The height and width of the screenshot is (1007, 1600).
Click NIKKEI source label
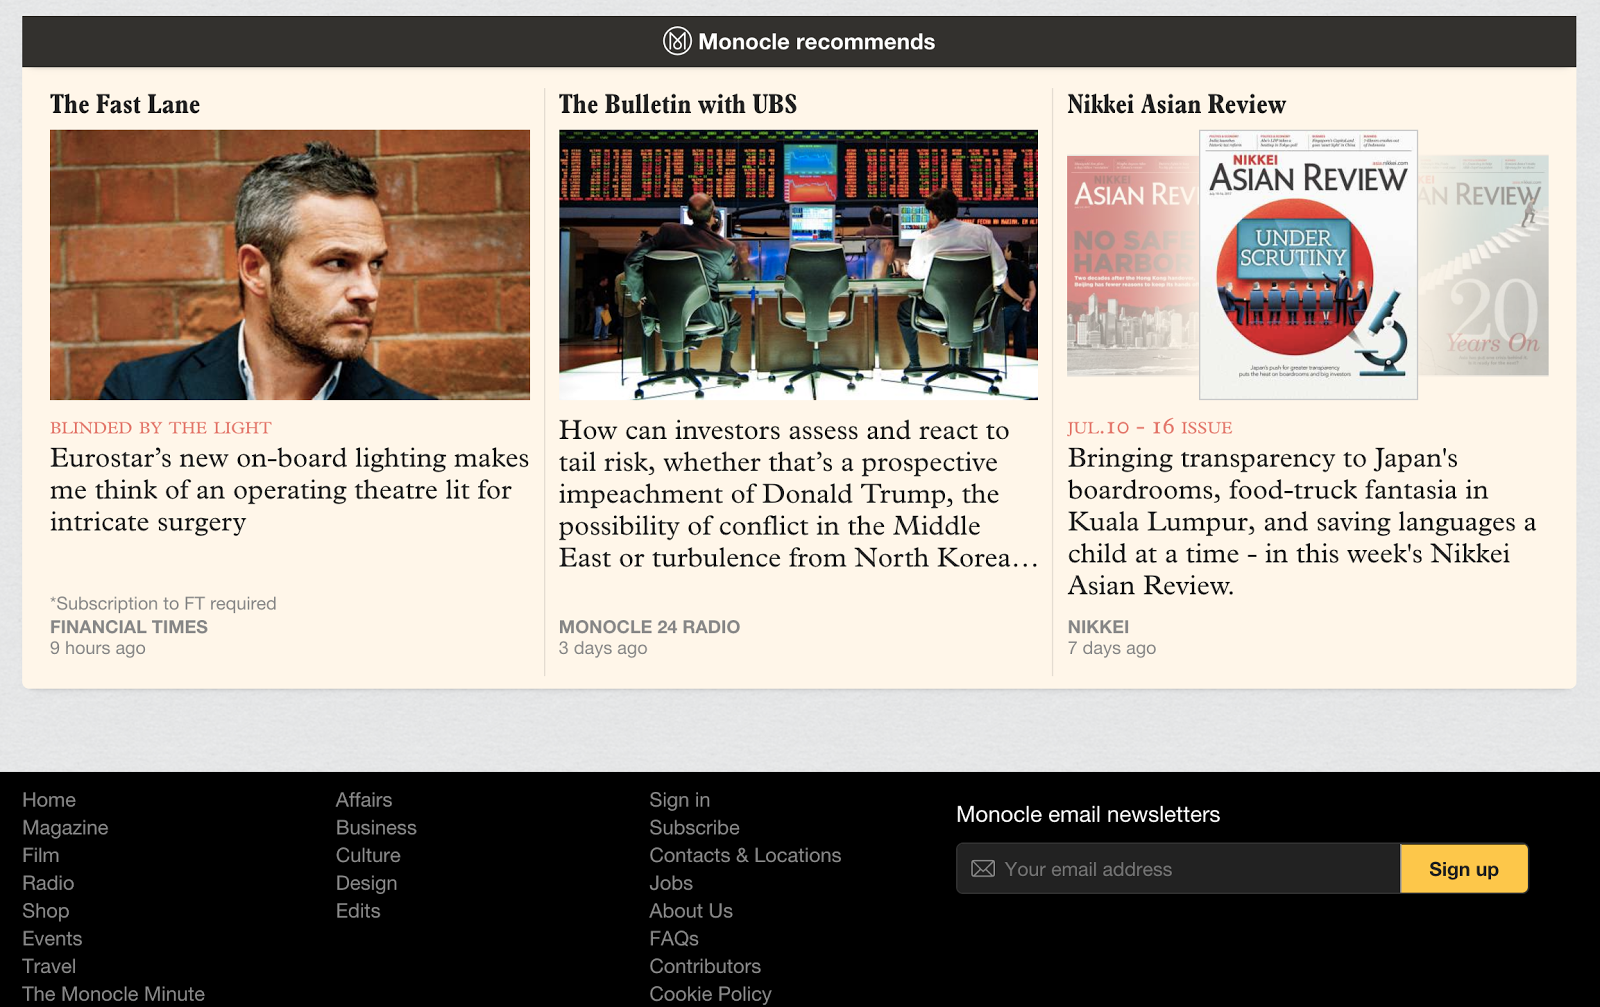click(1098, 627)
